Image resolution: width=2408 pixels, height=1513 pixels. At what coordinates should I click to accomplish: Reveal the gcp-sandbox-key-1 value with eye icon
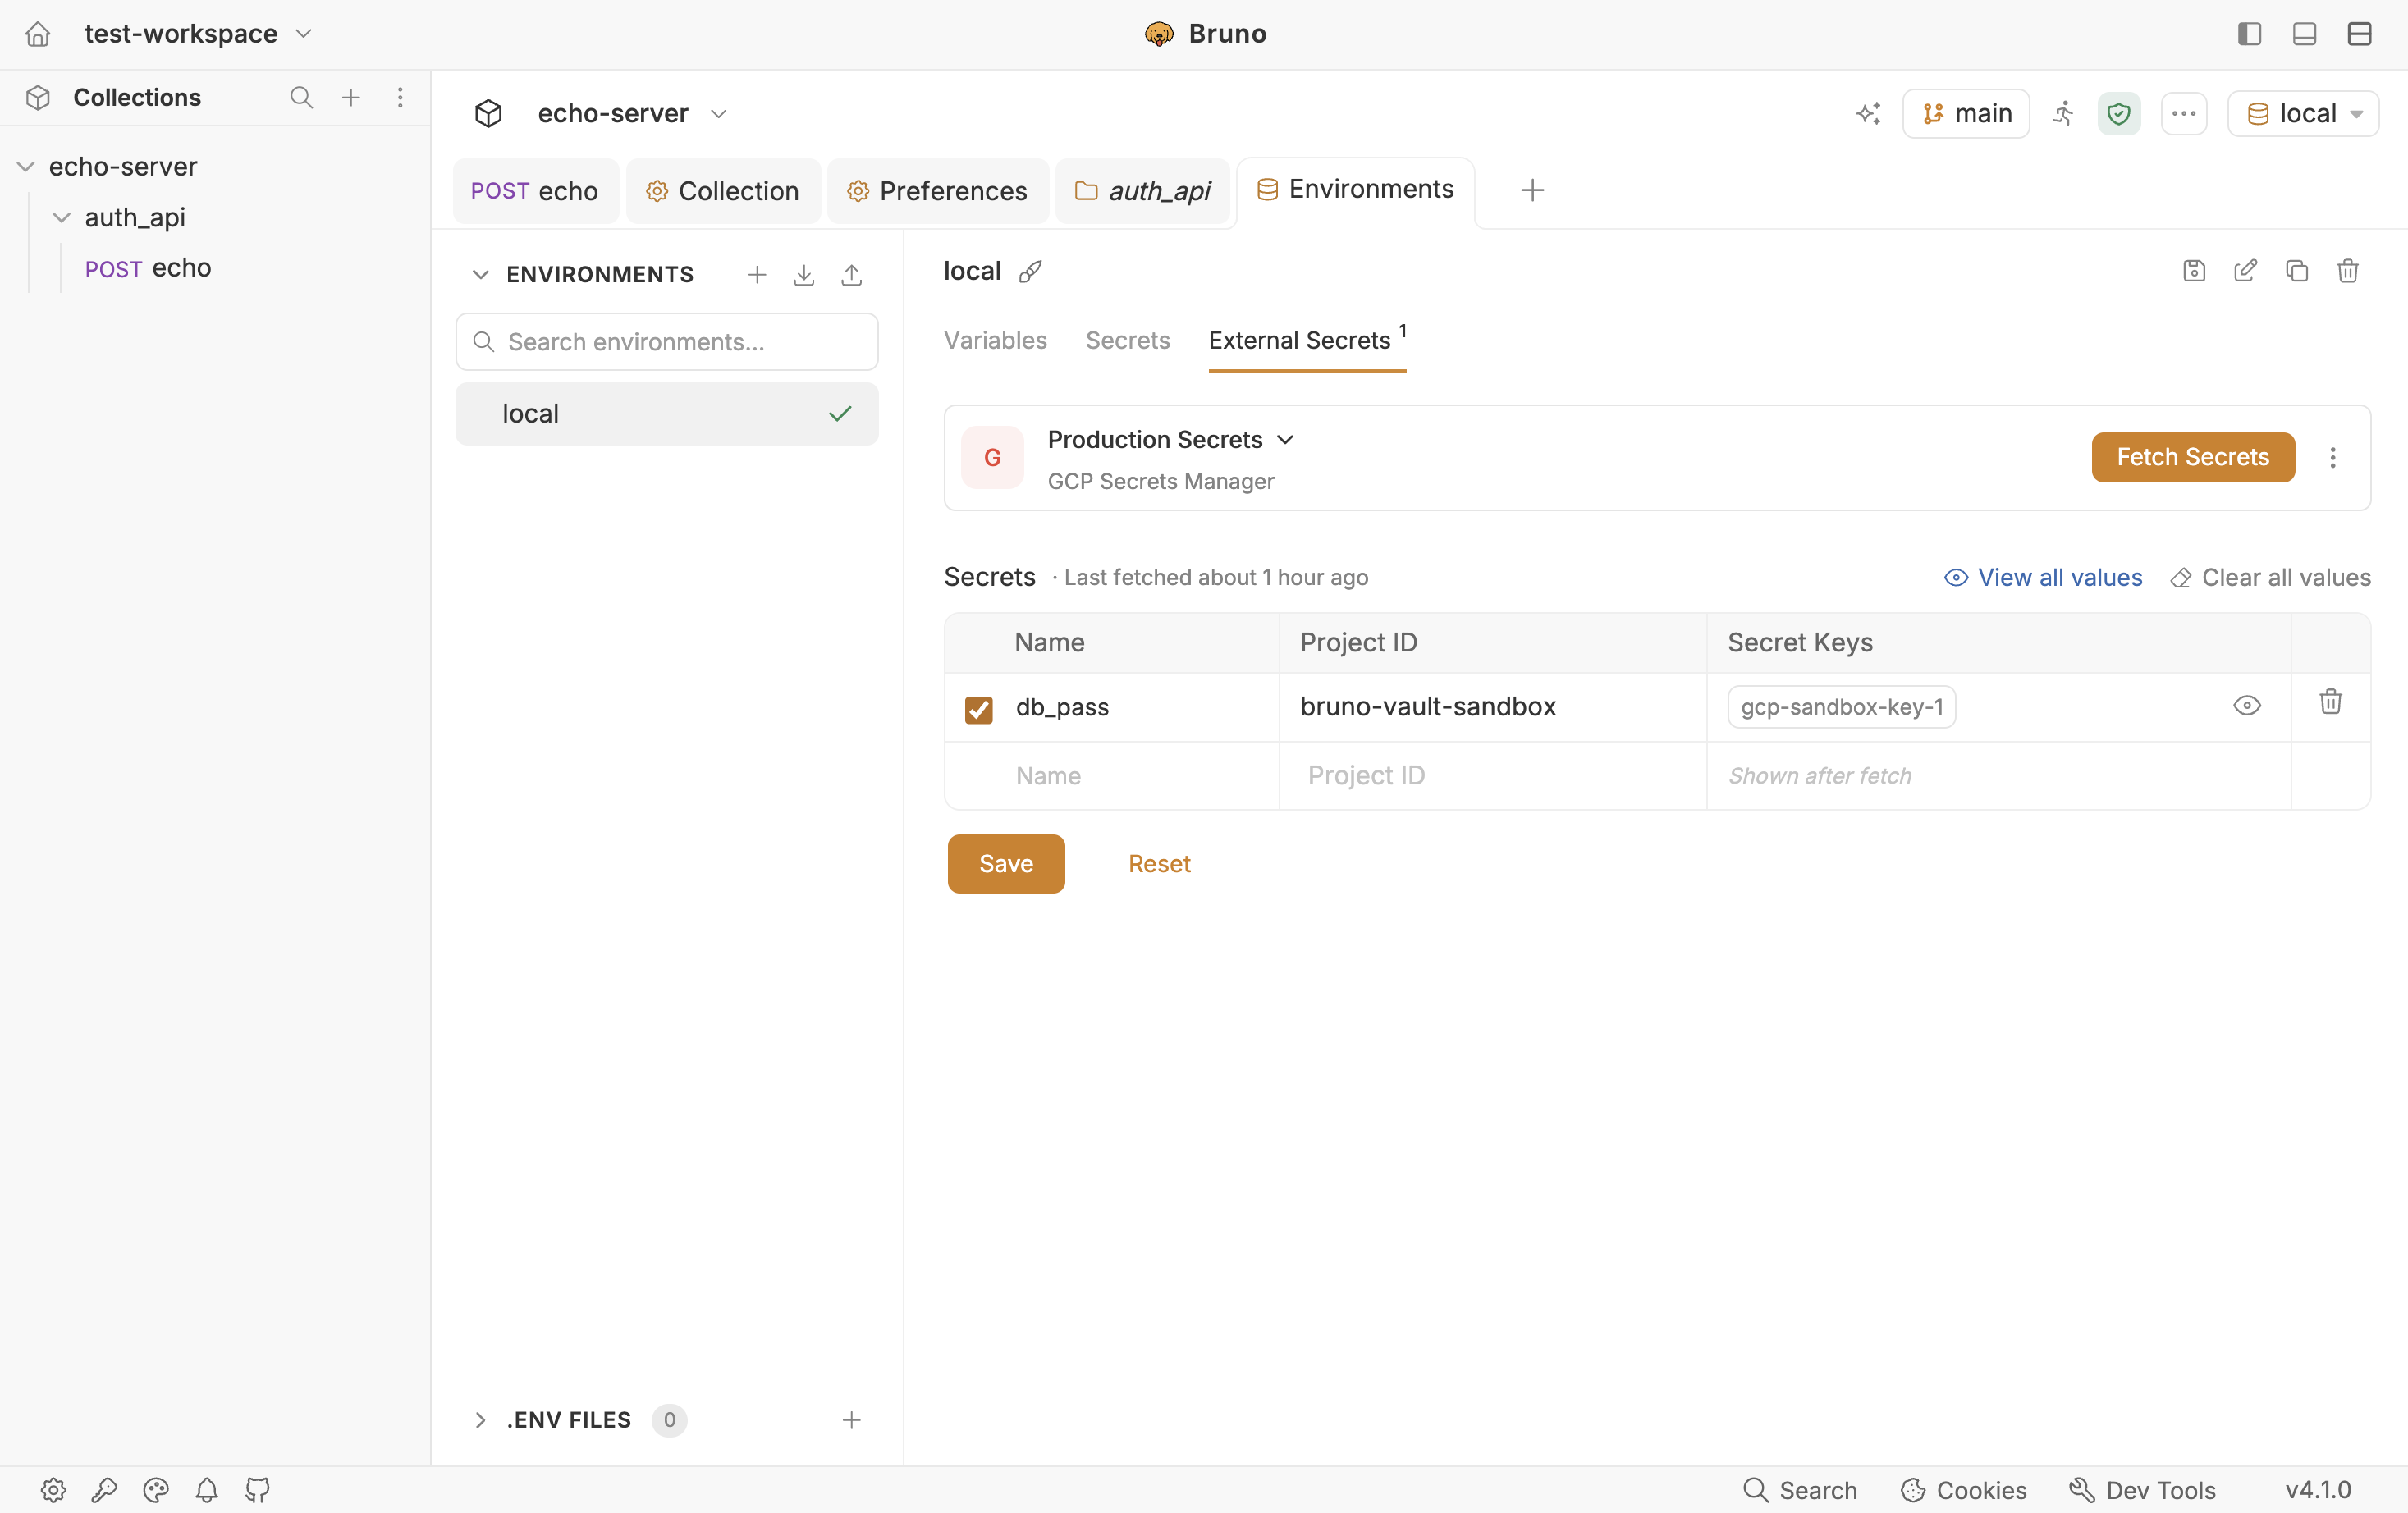pyautogui.click(x=2247, y=706)
